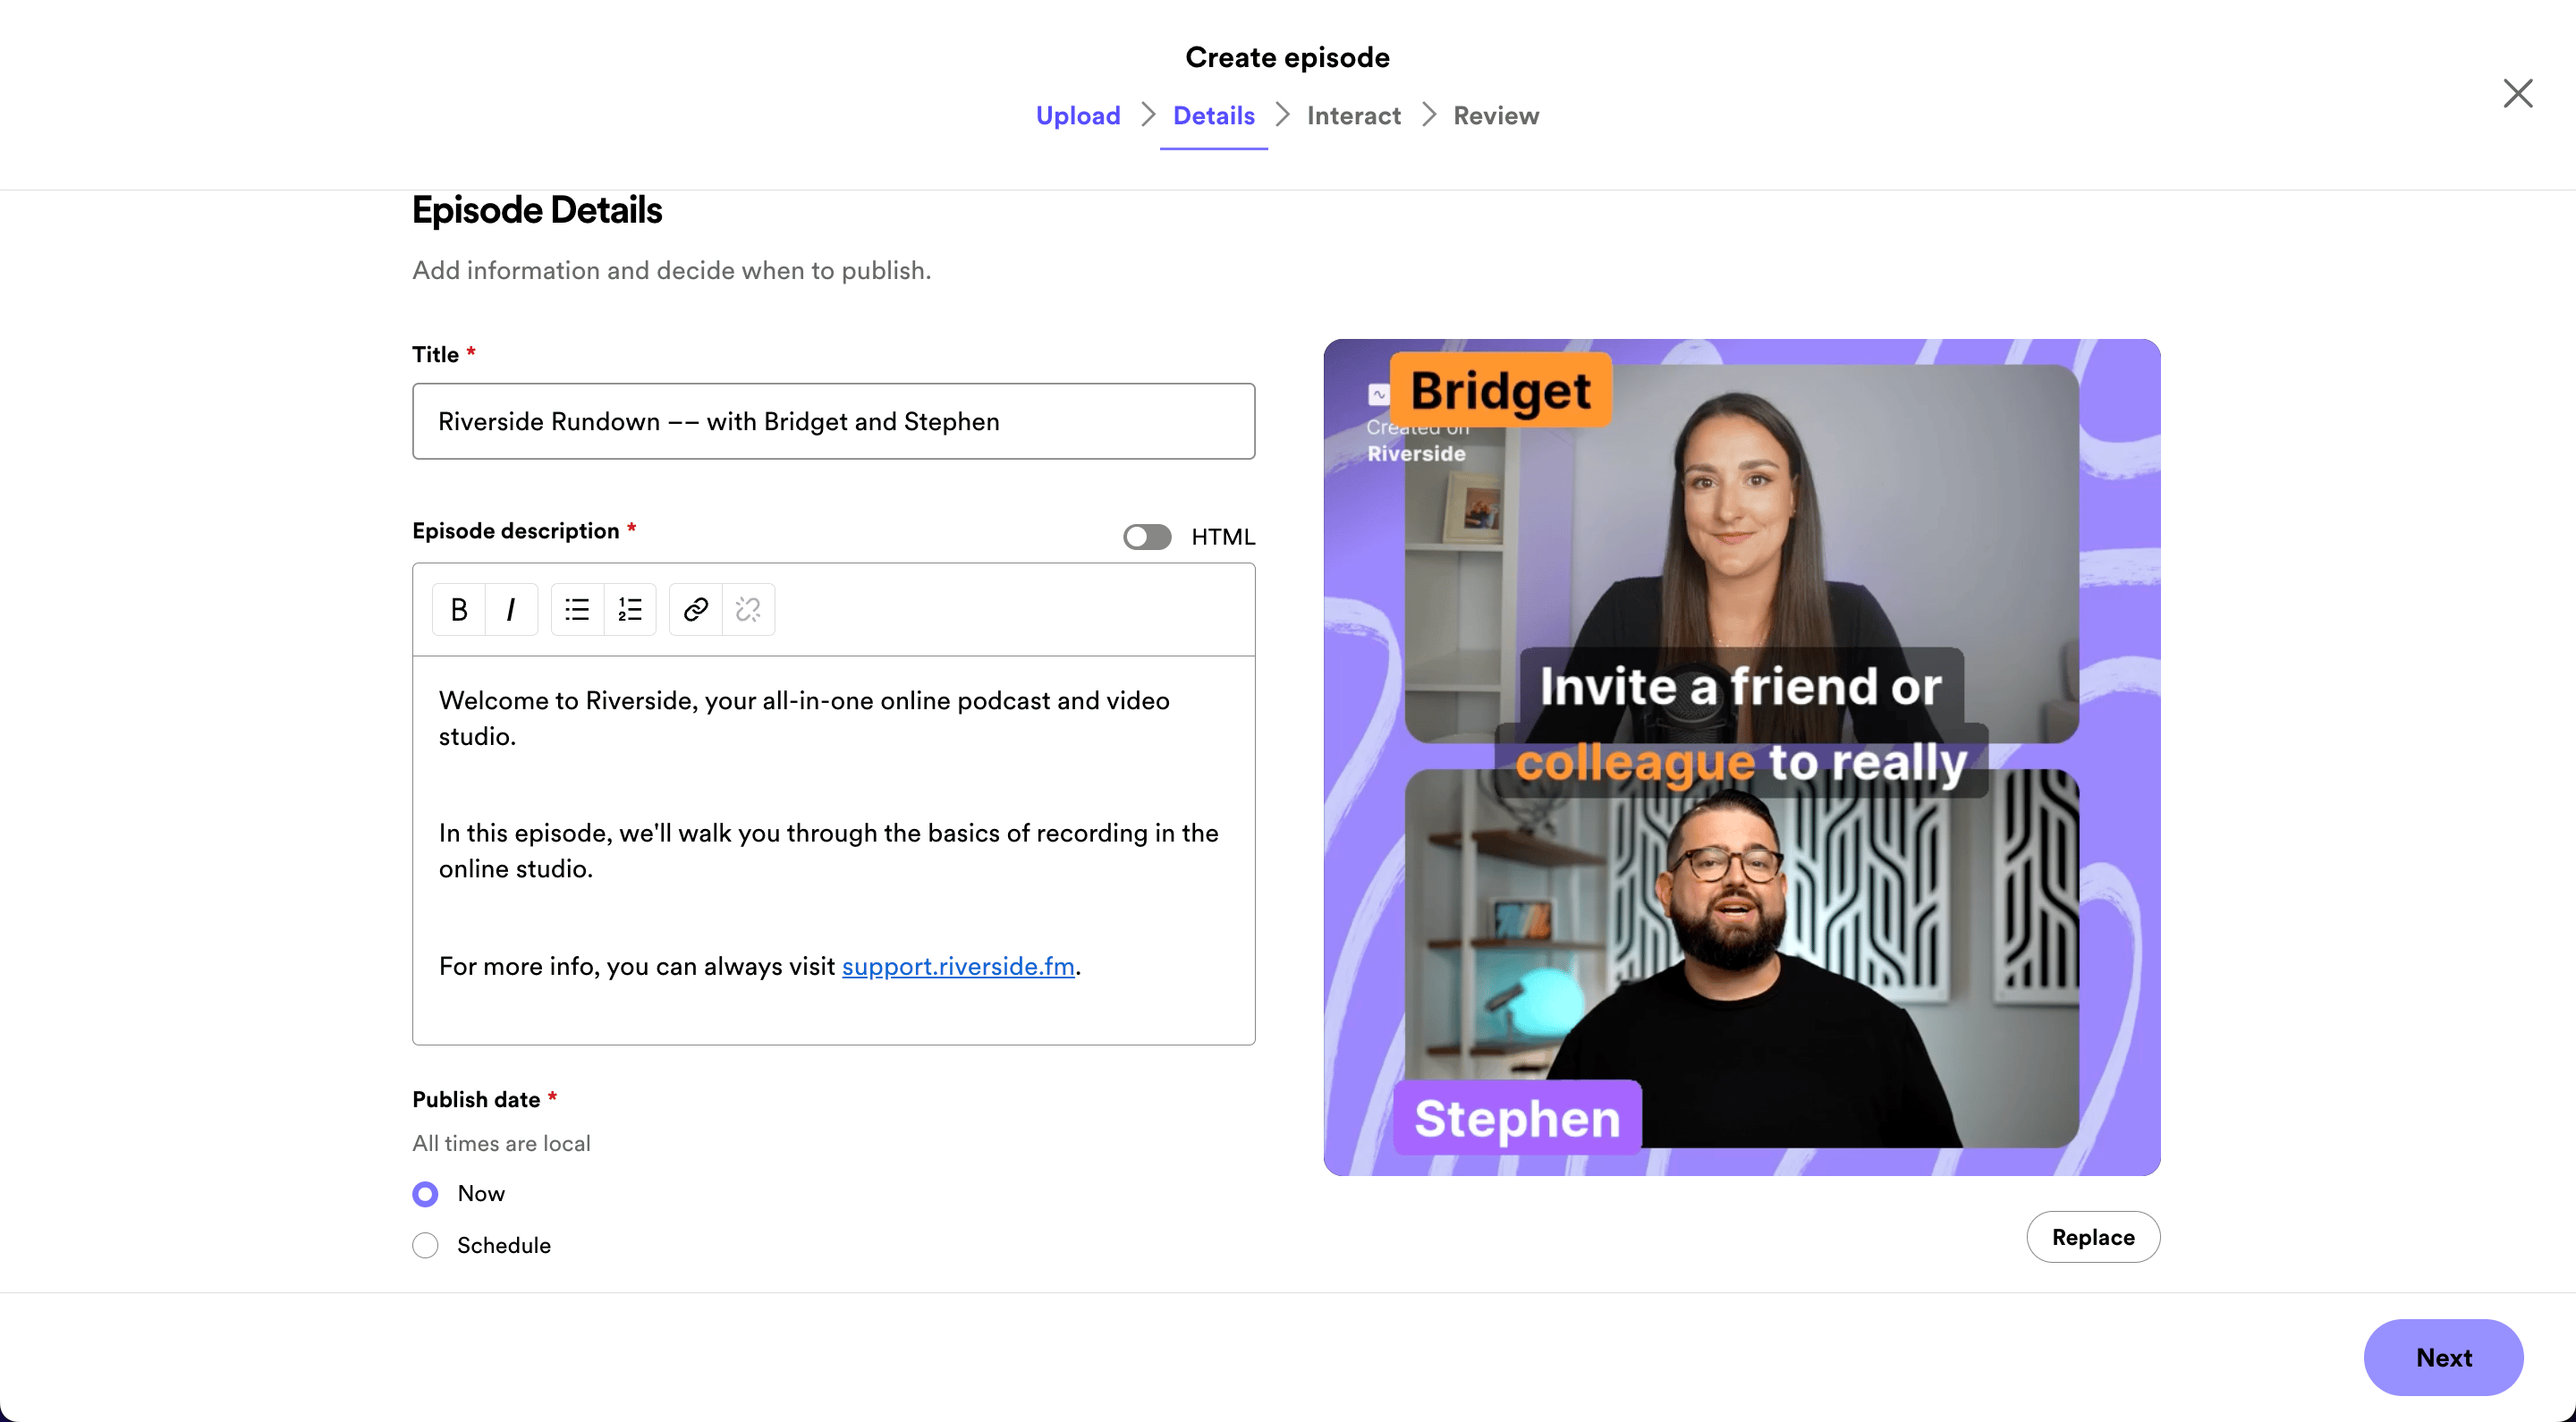Click the insert link icon
The height and width of the screenshot is (1422, 2576).
pyautogui.click(x=696, y=609)
